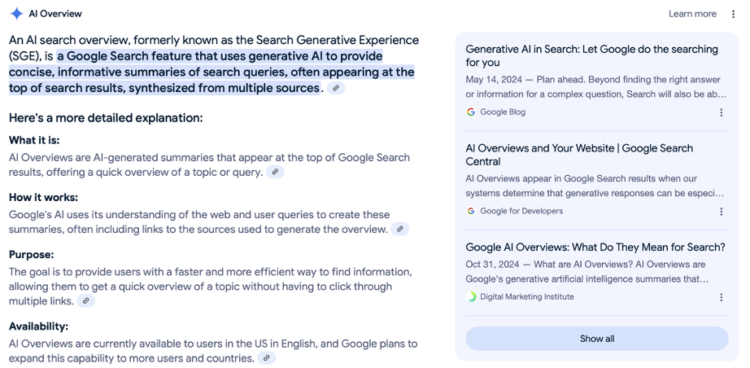
Task: Open AI Overviews and Your Website article
Action: (579, 155)
